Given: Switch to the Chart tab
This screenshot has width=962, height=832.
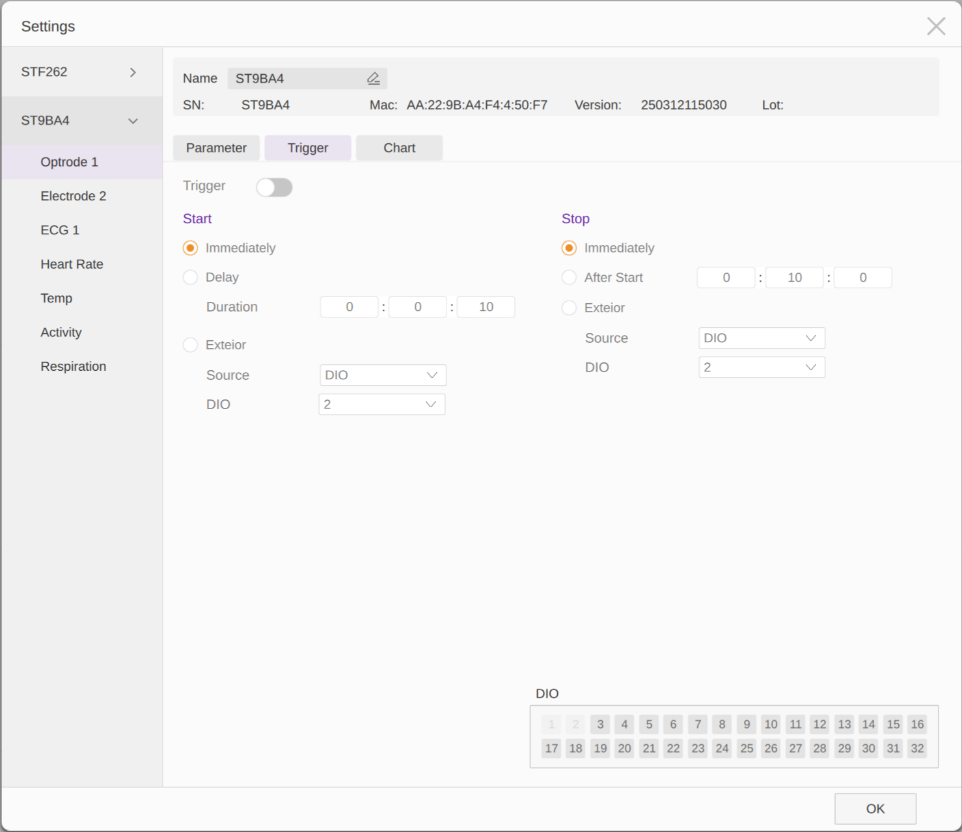Looking at the screenshot, I should point(399,148).
